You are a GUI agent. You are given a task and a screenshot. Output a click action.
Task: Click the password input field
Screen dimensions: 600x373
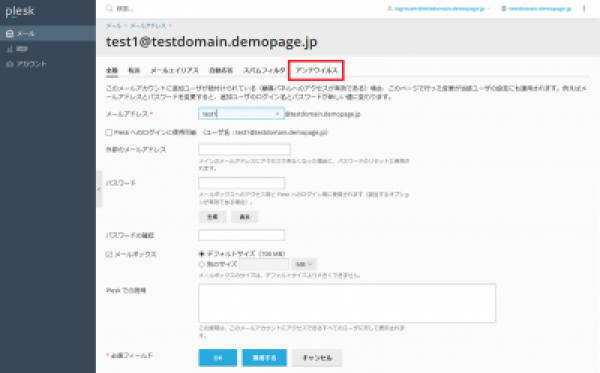pos(241,183)
